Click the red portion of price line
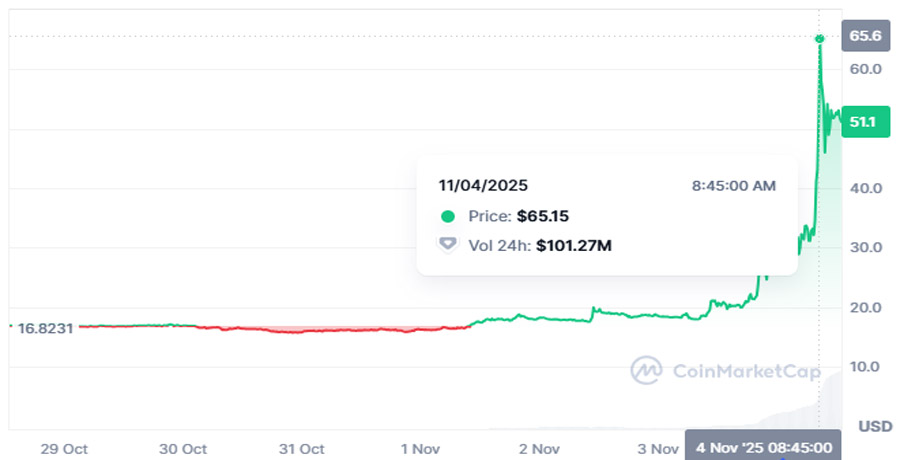 pyautogui.click(x=300, y=330)
